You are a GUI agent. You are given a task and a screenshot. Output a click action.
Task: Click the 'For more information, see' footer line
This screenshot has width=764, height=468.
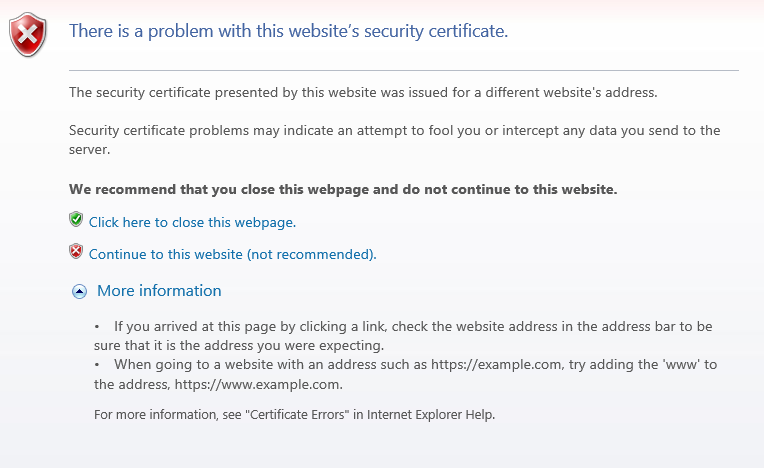click(x=294, y=415)
